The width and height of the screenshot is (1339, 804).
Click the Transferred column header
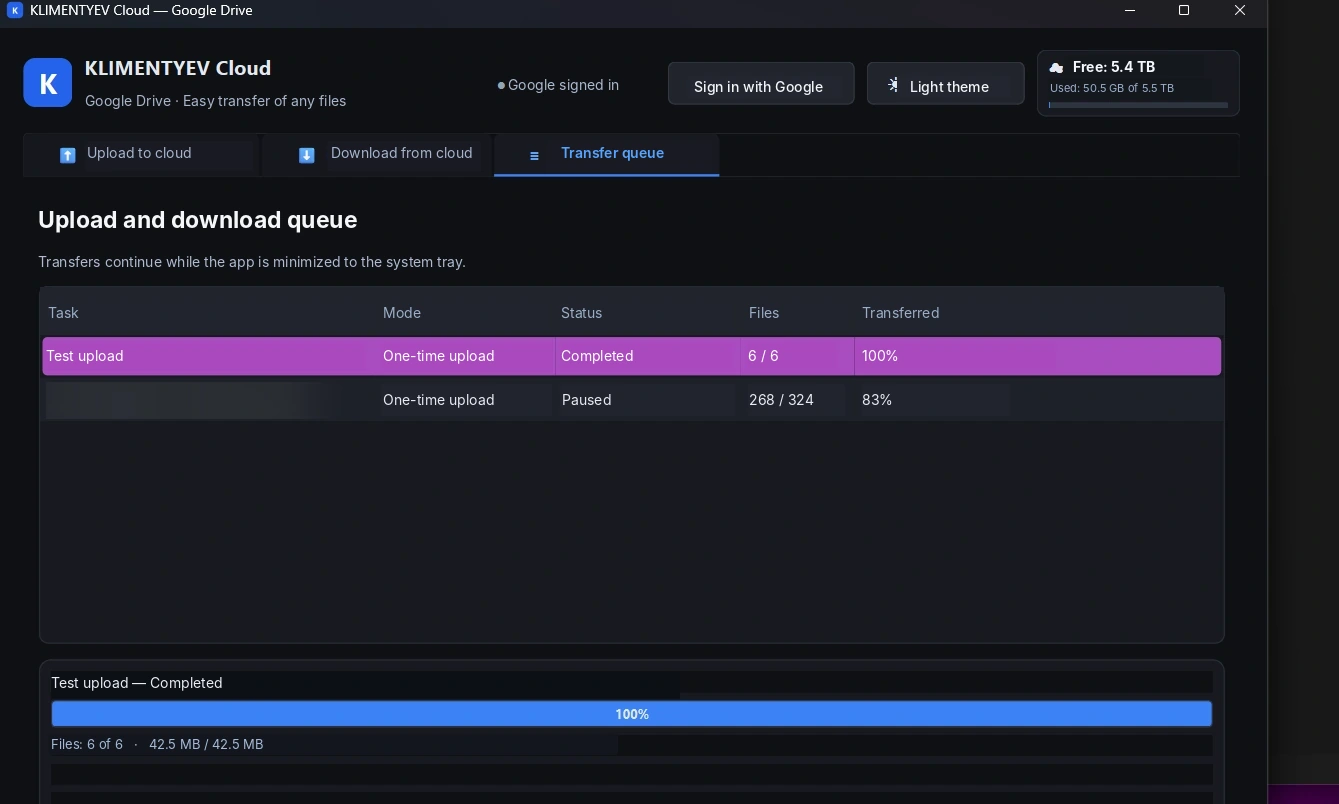(x=900, y=313)
